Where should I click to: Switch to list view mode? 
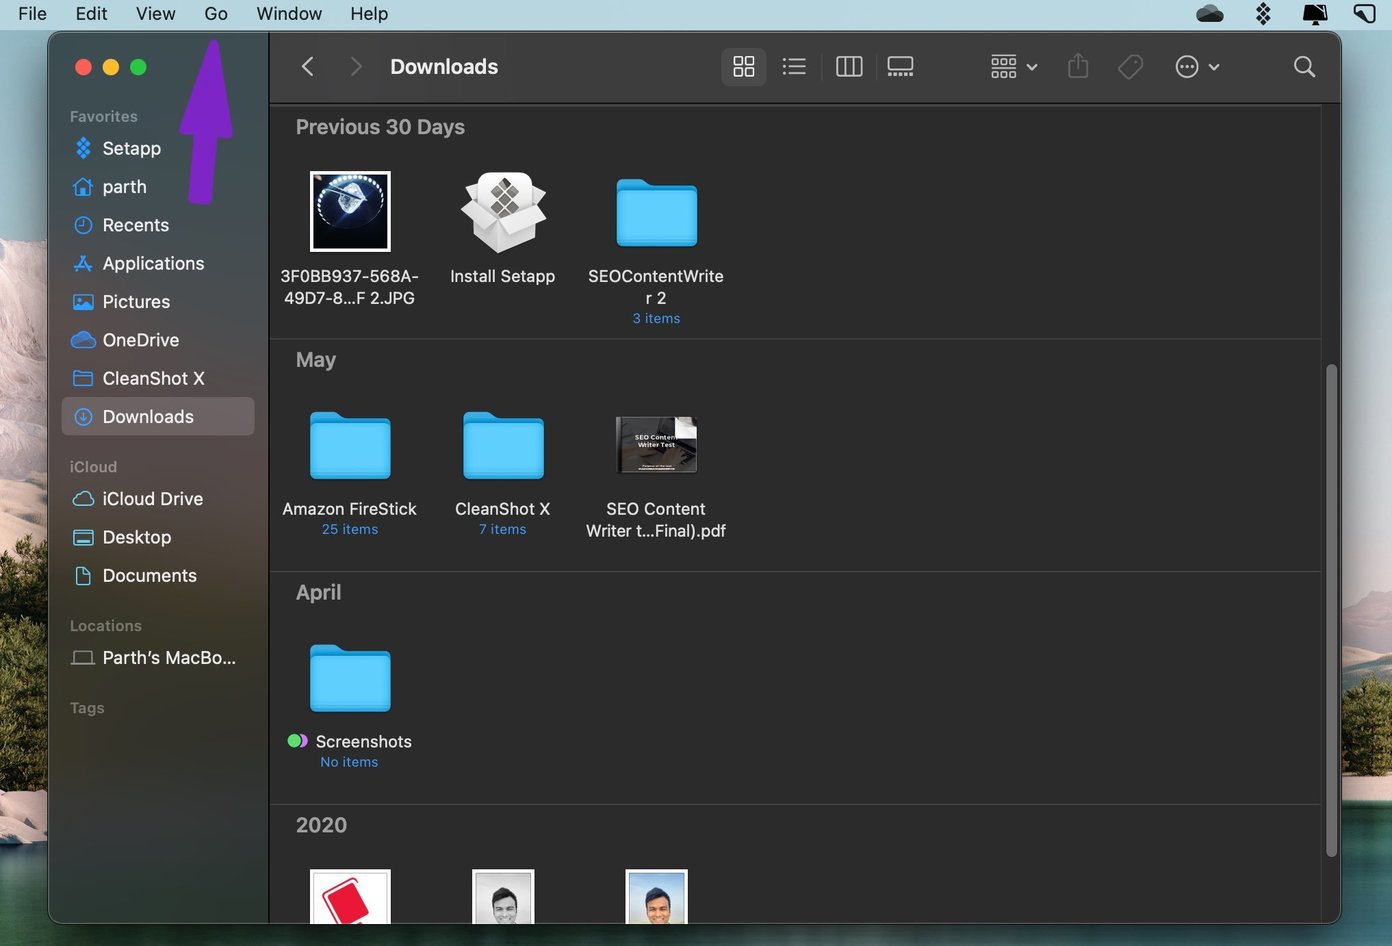tap(794, 67)
